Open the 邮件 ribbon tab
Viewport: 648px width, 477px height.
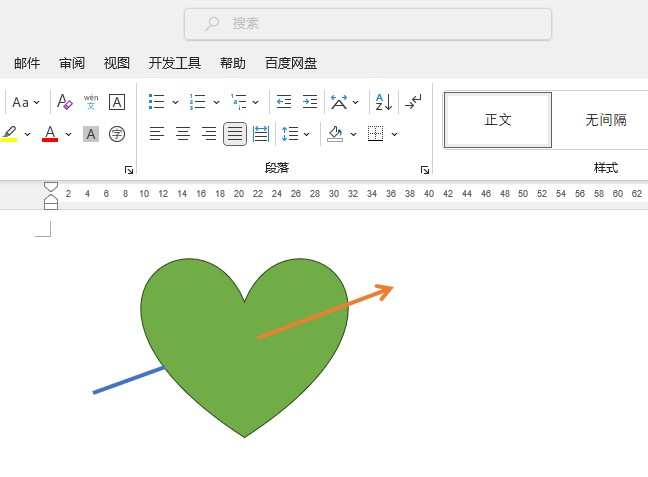27,63
